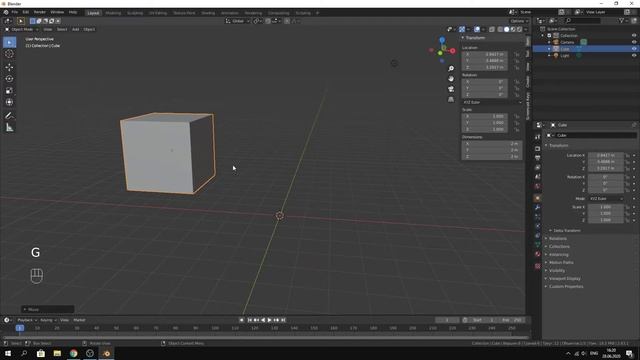Click the red X axis on navigation gizmo

(x=453, y=51)
